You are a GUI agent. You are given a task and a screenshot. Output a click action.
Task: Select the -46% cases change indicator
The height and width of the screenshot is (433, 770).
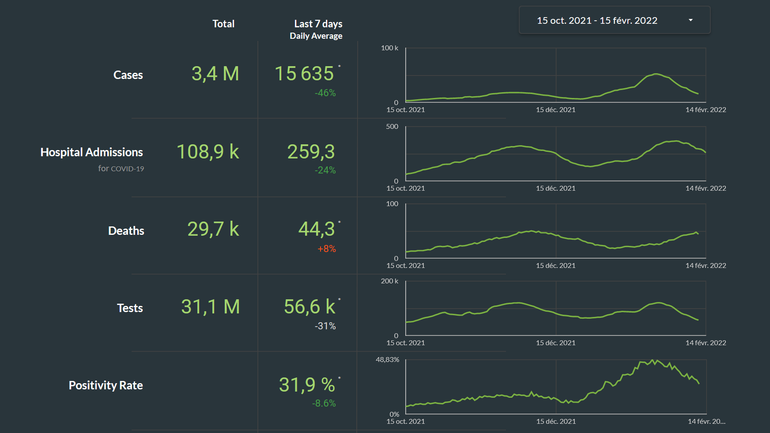323,93
